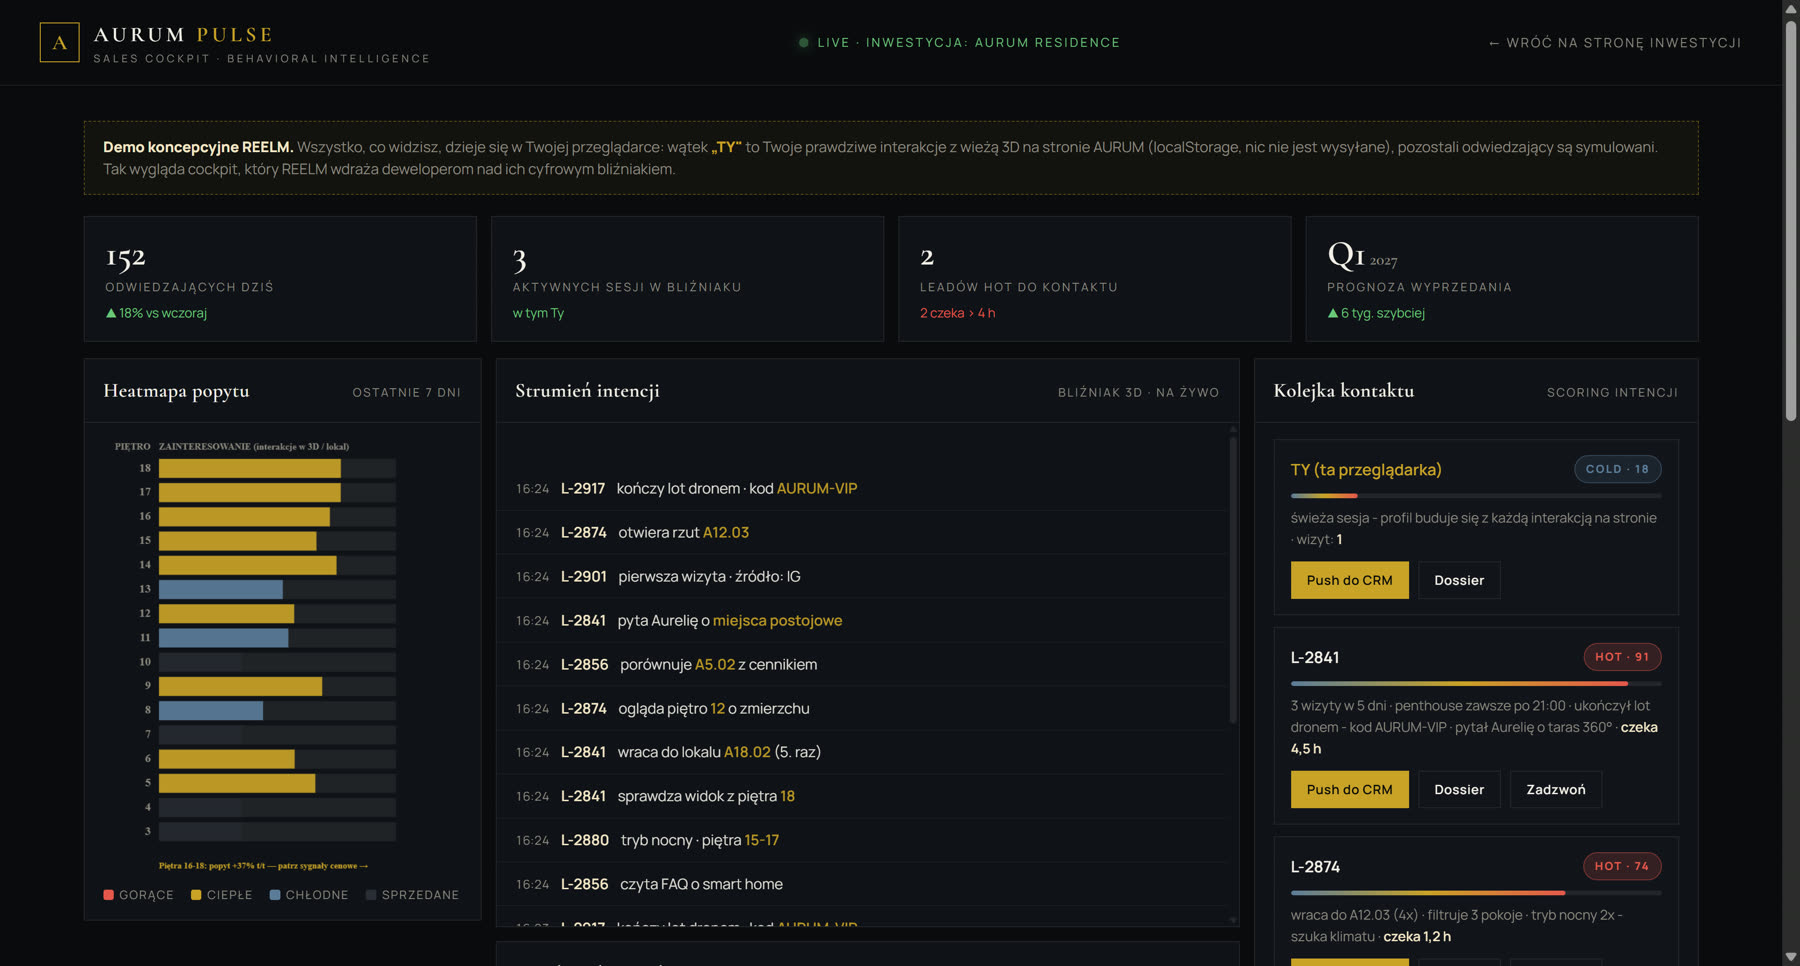Click the page scrollbar down arrow
The width and height of the screenshot is (1800, 966).
[1791, 957]
